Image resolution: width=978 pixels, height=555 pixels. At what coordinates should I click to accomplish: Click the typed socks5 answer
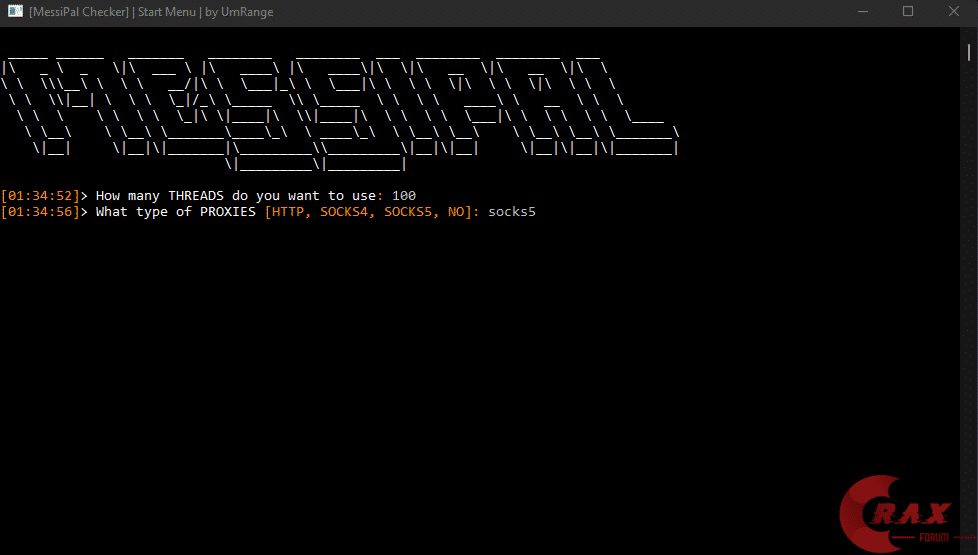[x=511, y=212]
